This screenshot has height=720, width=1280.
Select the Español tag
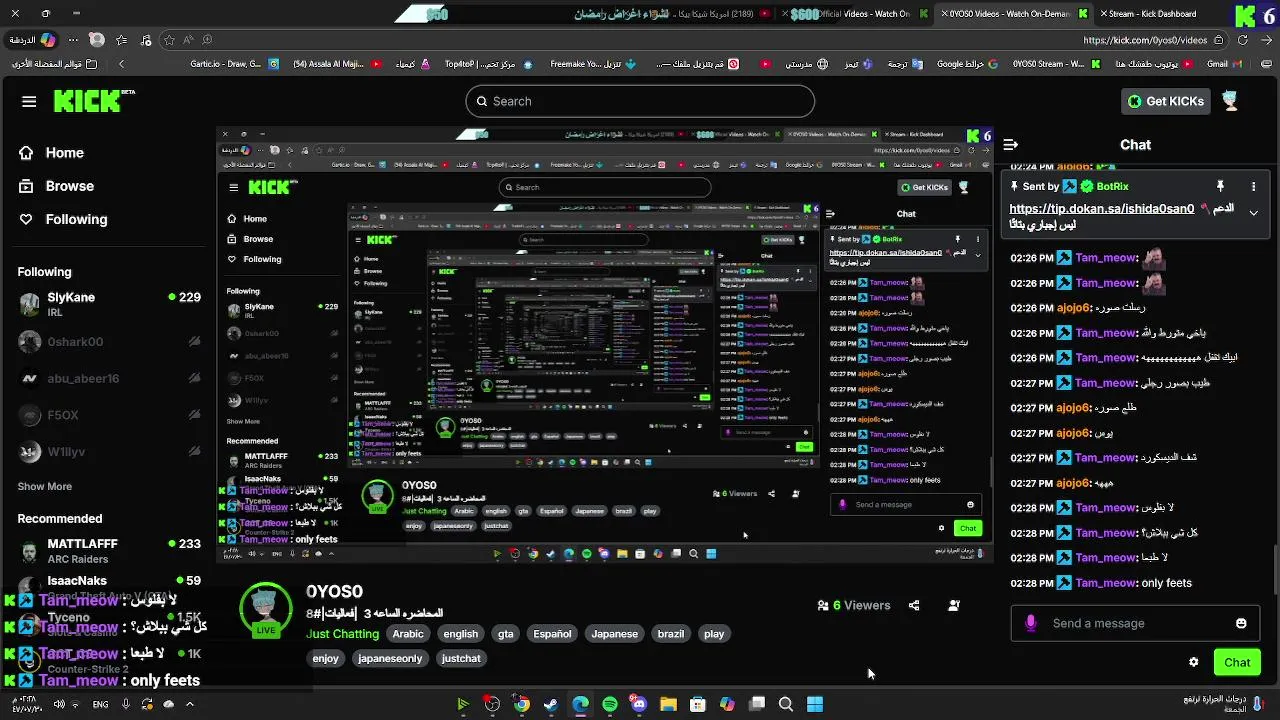tap(552, 634)
